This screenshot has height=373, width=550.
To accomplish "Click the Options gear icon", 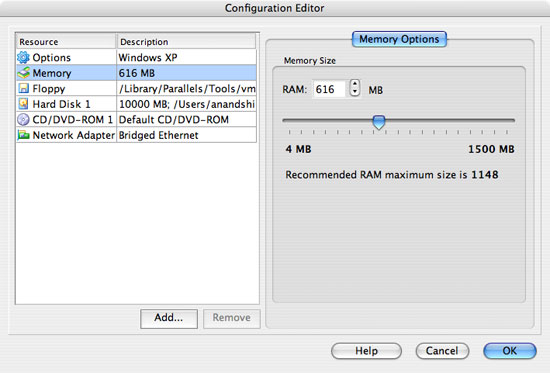I will [23, 57].
